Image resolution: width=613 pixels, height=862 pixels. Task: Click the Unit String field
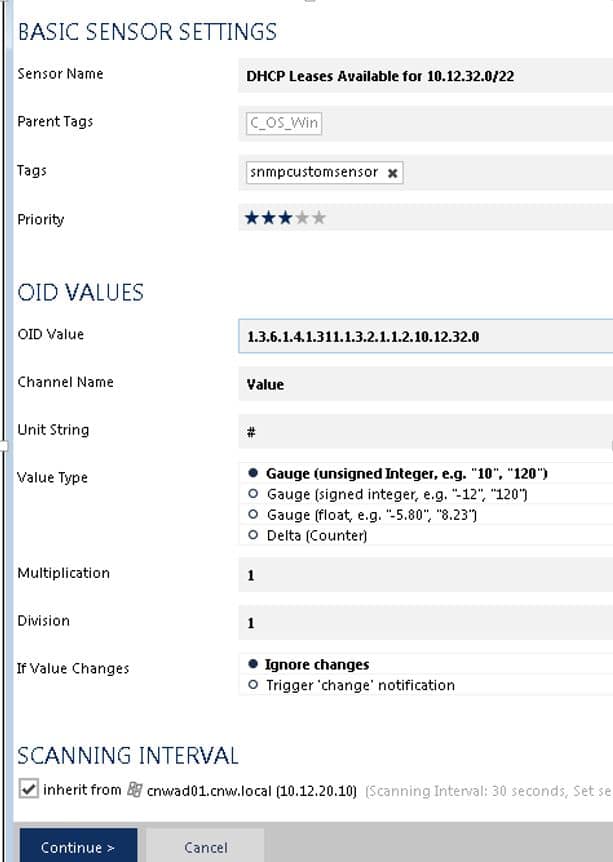pos(426,432)
